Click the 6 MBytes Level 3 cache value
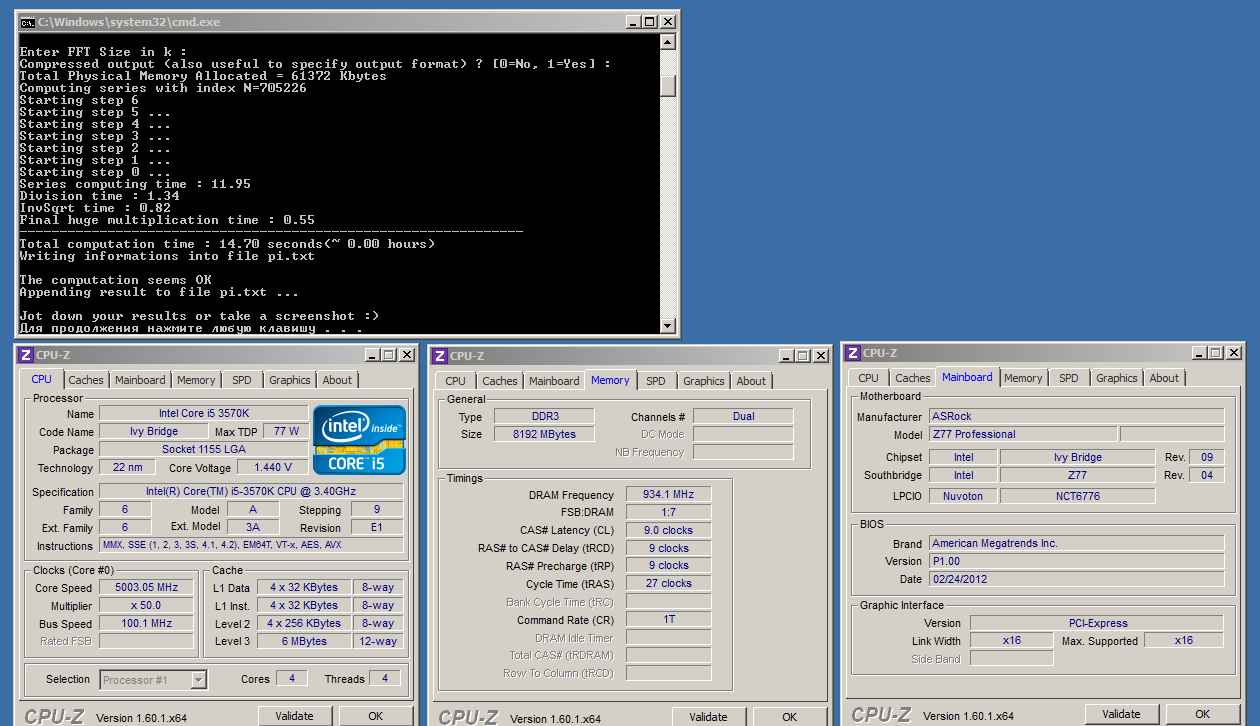This screenshot has height=726, width=1260. pyautogui.click(x=304, y=642)
